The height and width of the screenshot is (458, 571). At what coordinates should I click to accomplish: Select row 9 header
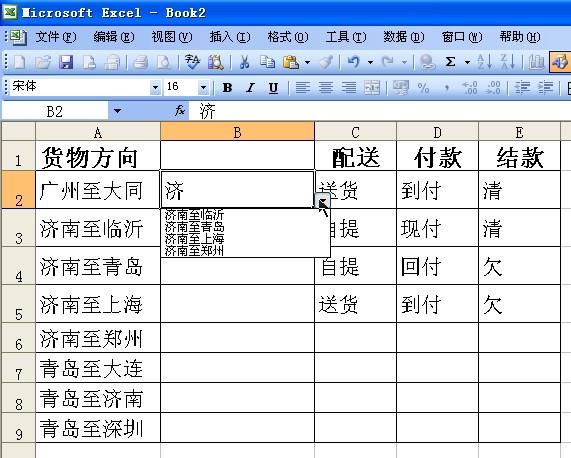(x=19, y=428)
